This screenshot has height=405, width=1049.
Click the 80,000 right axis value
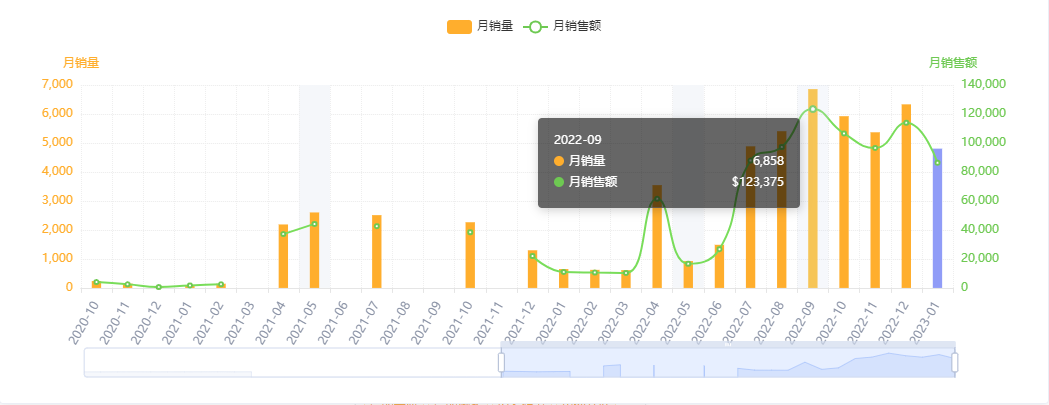[x=981, y=171]
